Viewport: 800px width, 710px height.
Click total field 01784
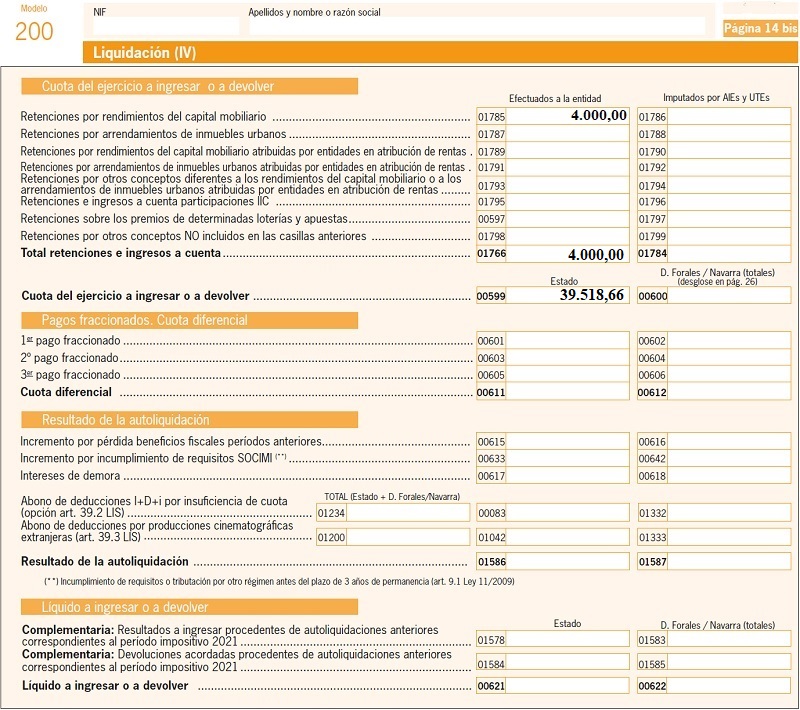729,253
